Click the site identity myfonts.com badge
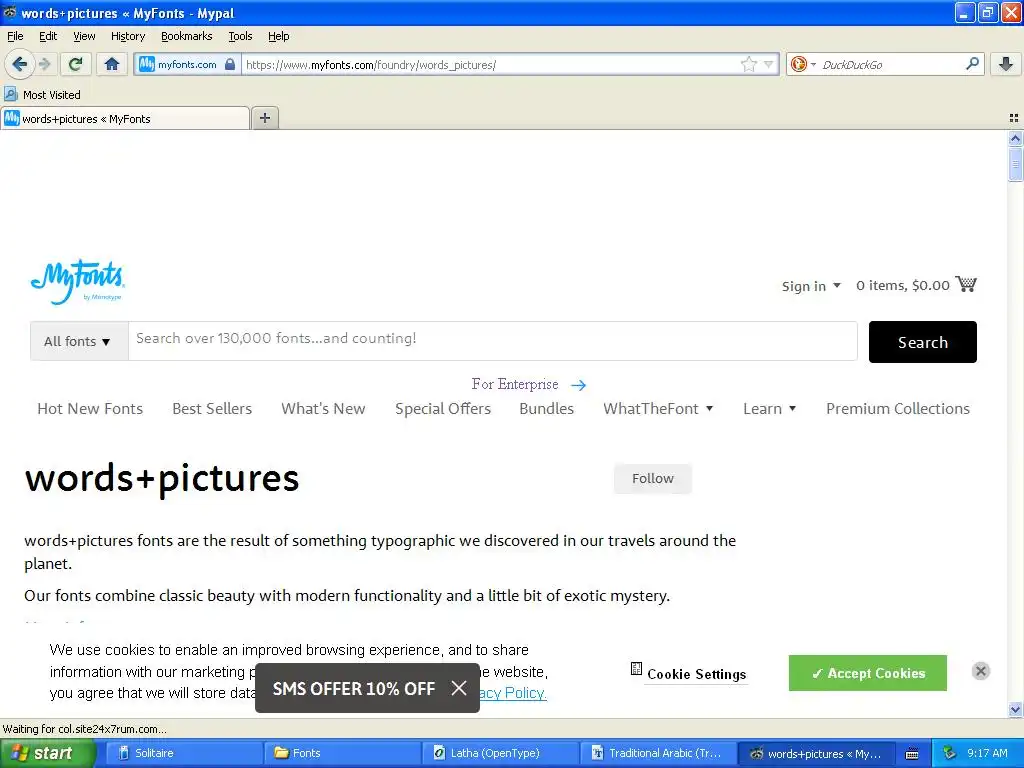Screen dimensions: 1024x768 [x=187, y=64]
